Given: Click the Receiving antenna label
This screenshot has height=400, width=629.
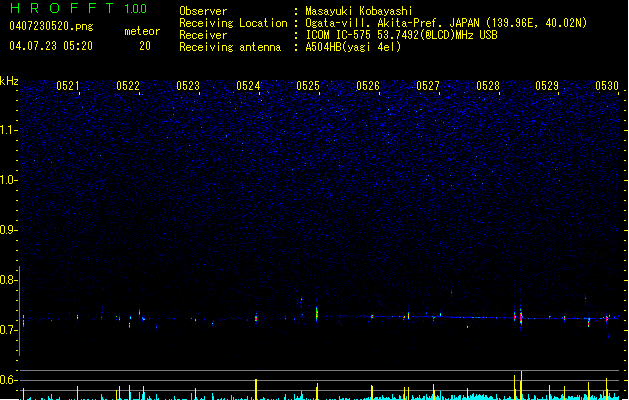Looking at the screenshot, I should (230, 47).
